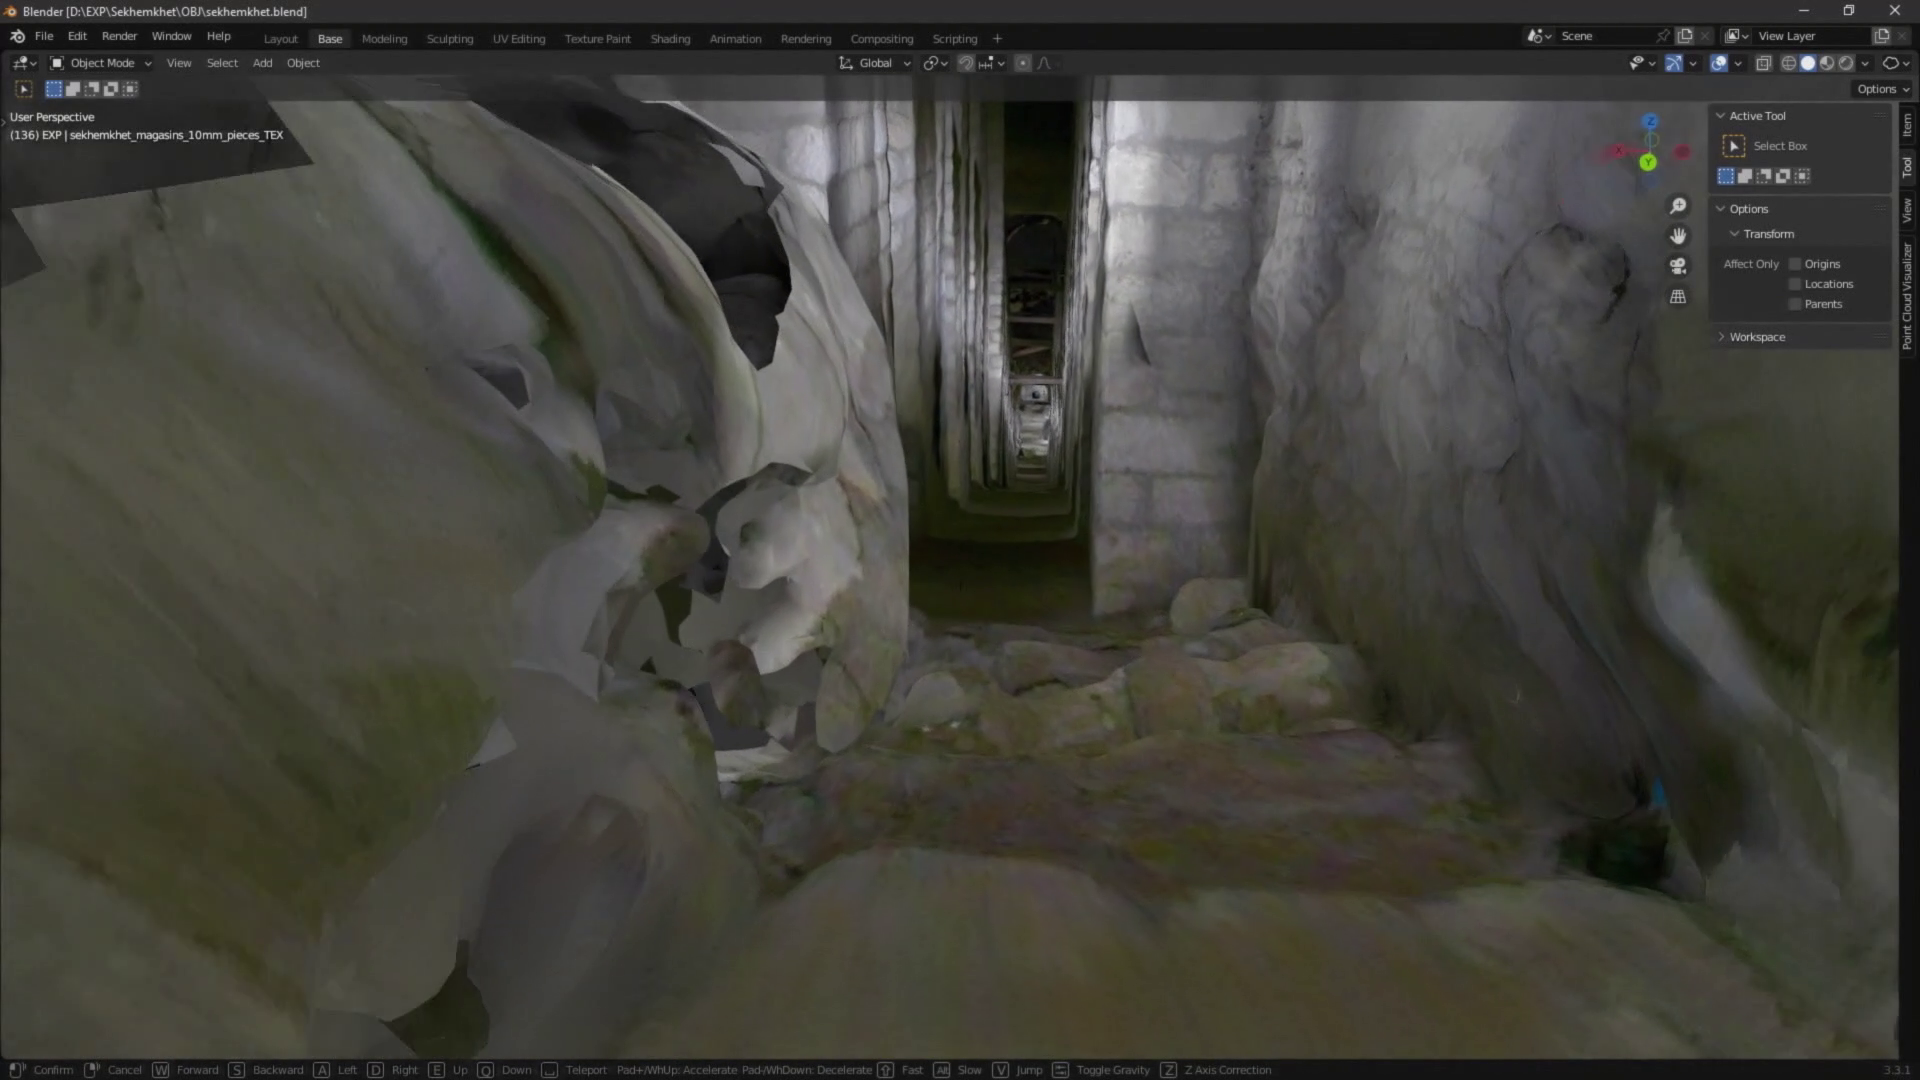Open the Global transform orientation dropdown

click(875, 63)
